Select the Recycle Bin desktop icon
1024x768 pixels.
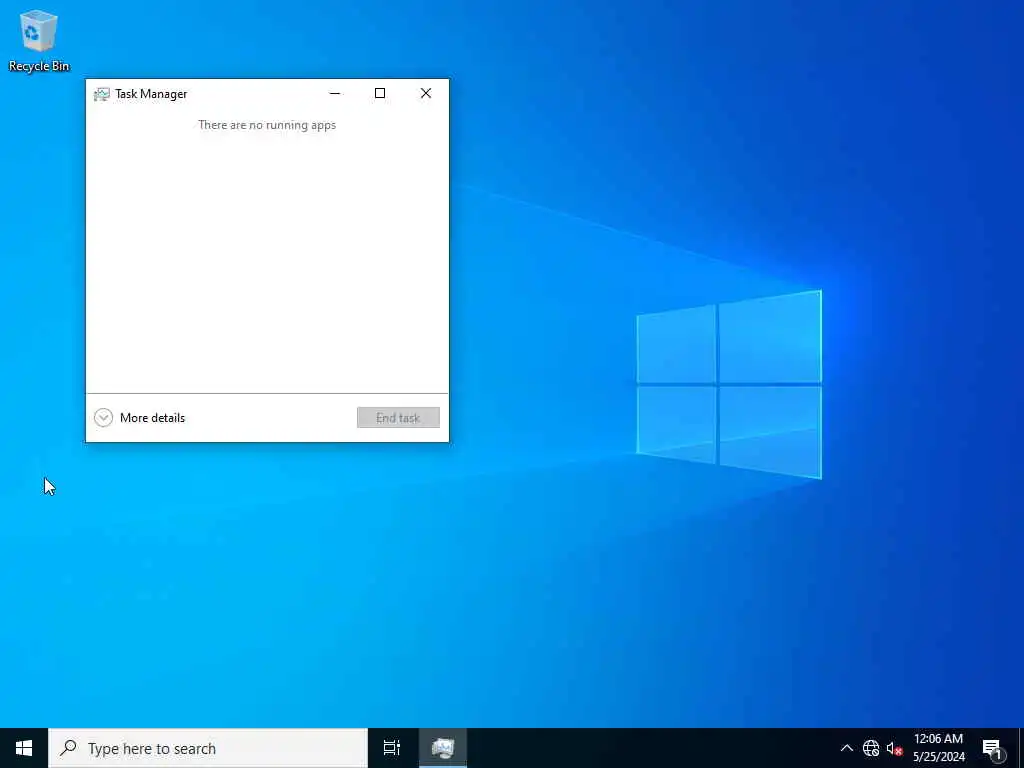[x=39, y=40]
